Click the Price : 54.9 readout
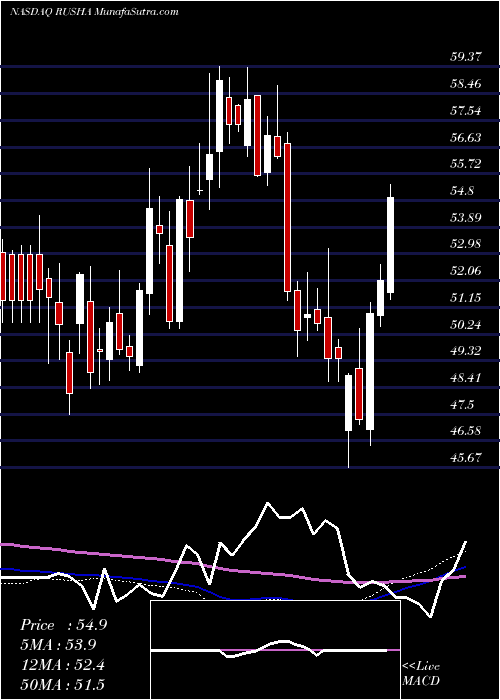The image size is (500, 700). pos(63,625)
